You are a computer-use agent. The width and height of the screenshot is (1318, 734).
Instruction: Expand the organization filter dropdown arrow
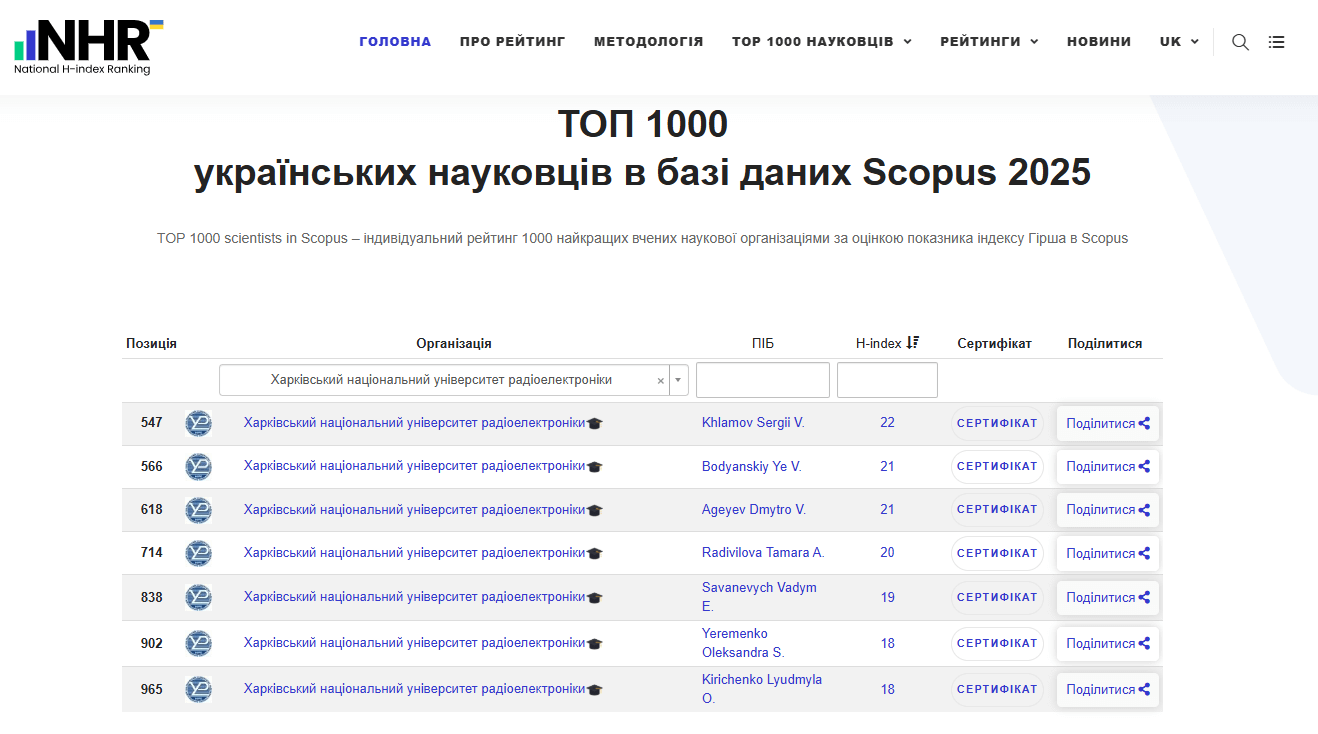[x=679, y=380]
